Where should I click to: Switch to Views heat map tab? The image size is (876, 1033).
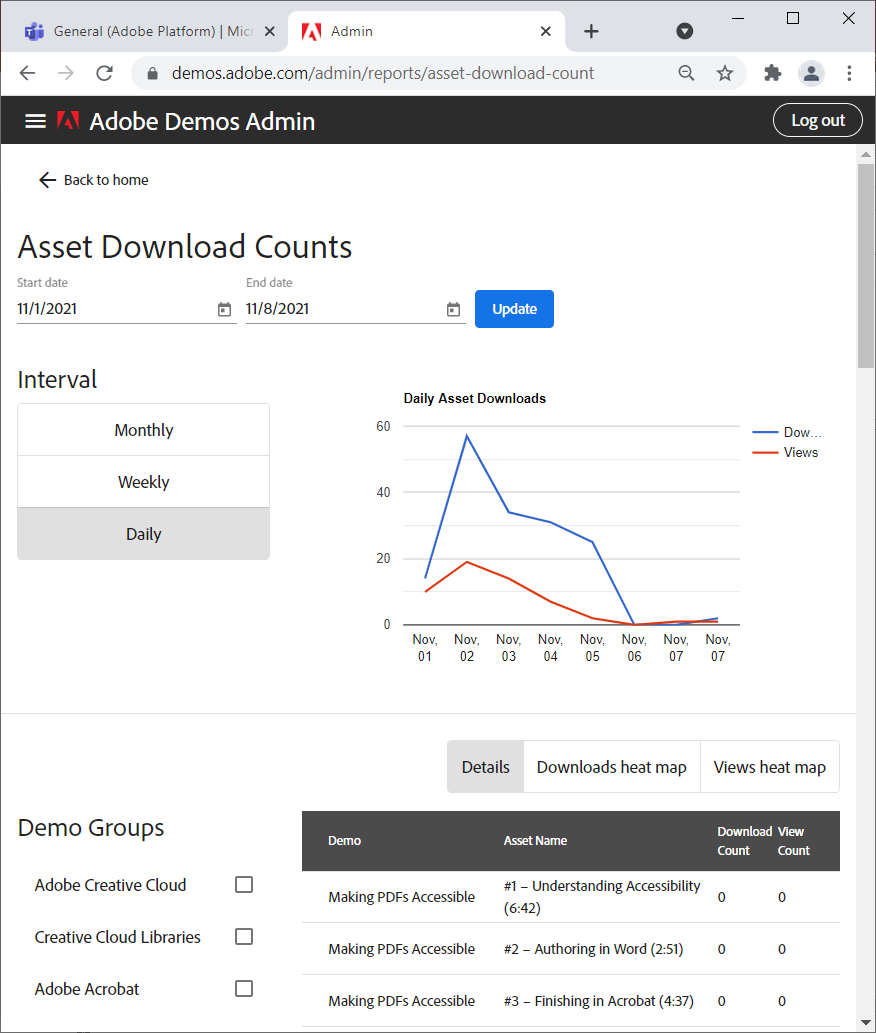[x=770, y=767]
